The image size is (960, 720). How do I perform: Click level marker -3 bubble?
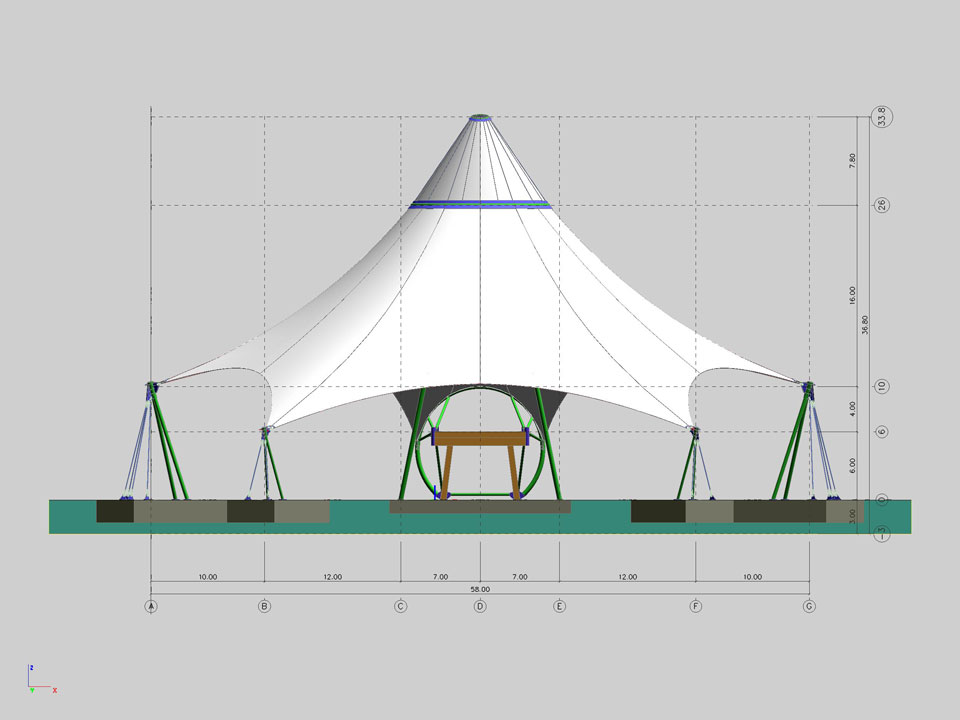(882, 534)
